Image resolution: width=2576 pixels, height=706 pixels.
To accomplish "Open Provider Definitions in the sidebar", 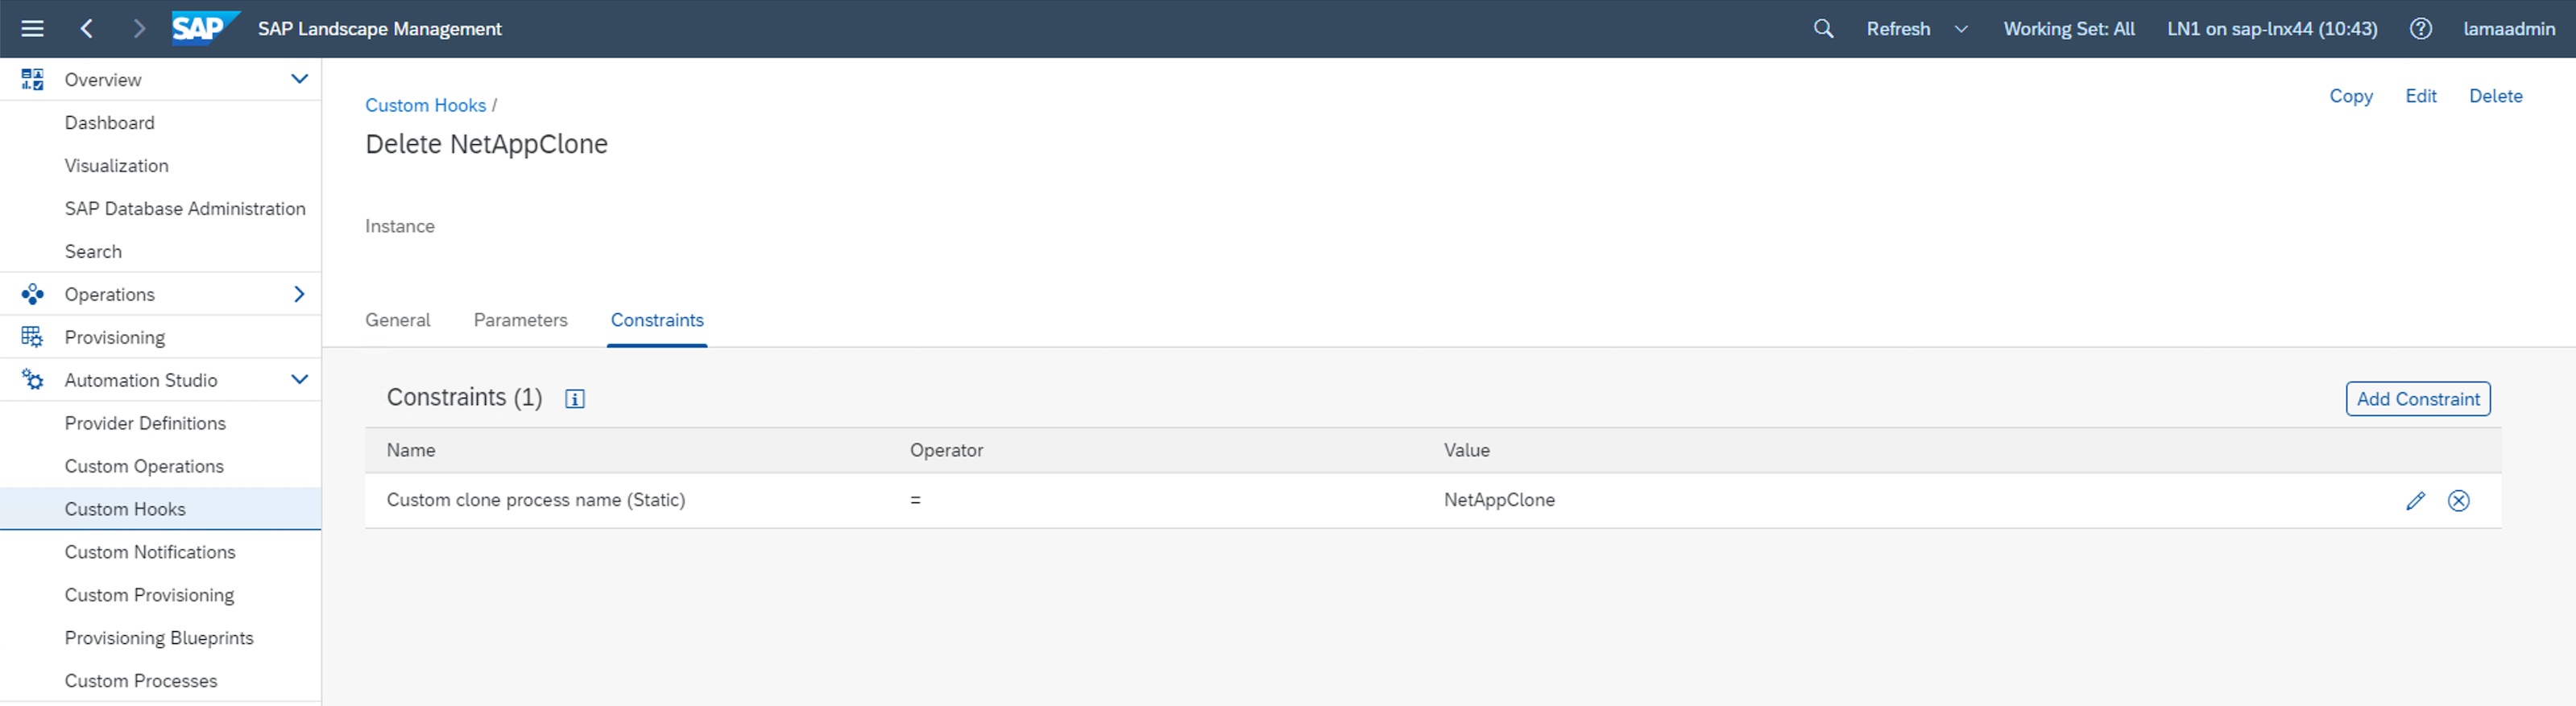I will (x=145, y=423).
